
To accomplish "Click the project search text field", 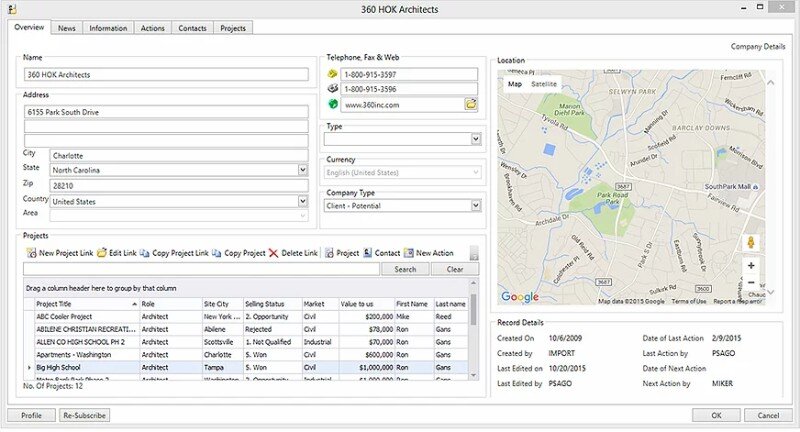I will (200, 269).
